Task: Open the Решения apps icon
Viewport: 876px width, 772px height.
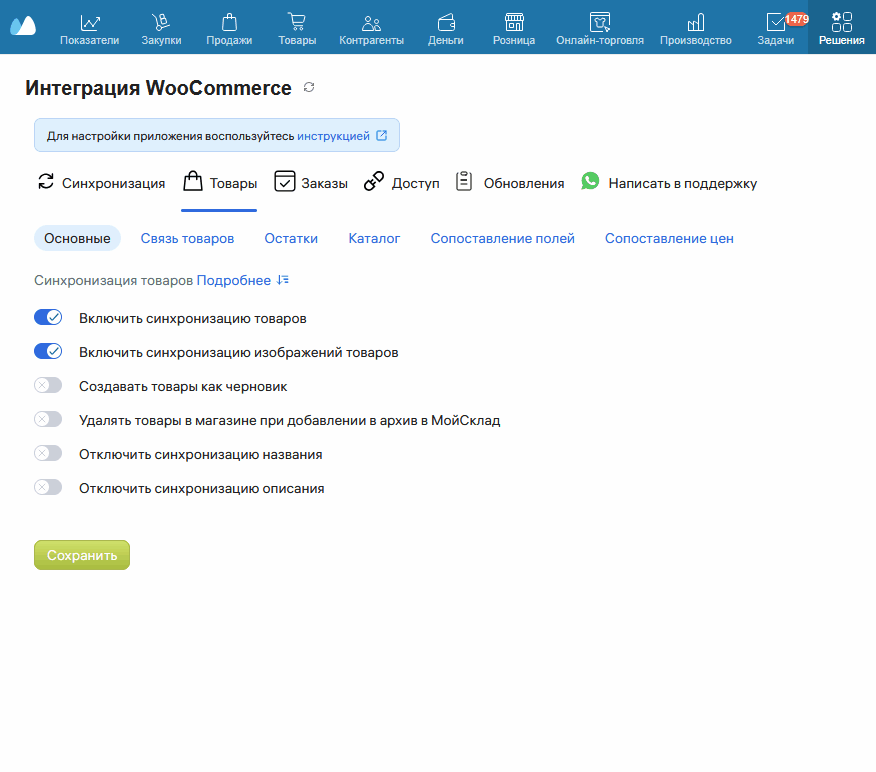Action: (842, 22)
